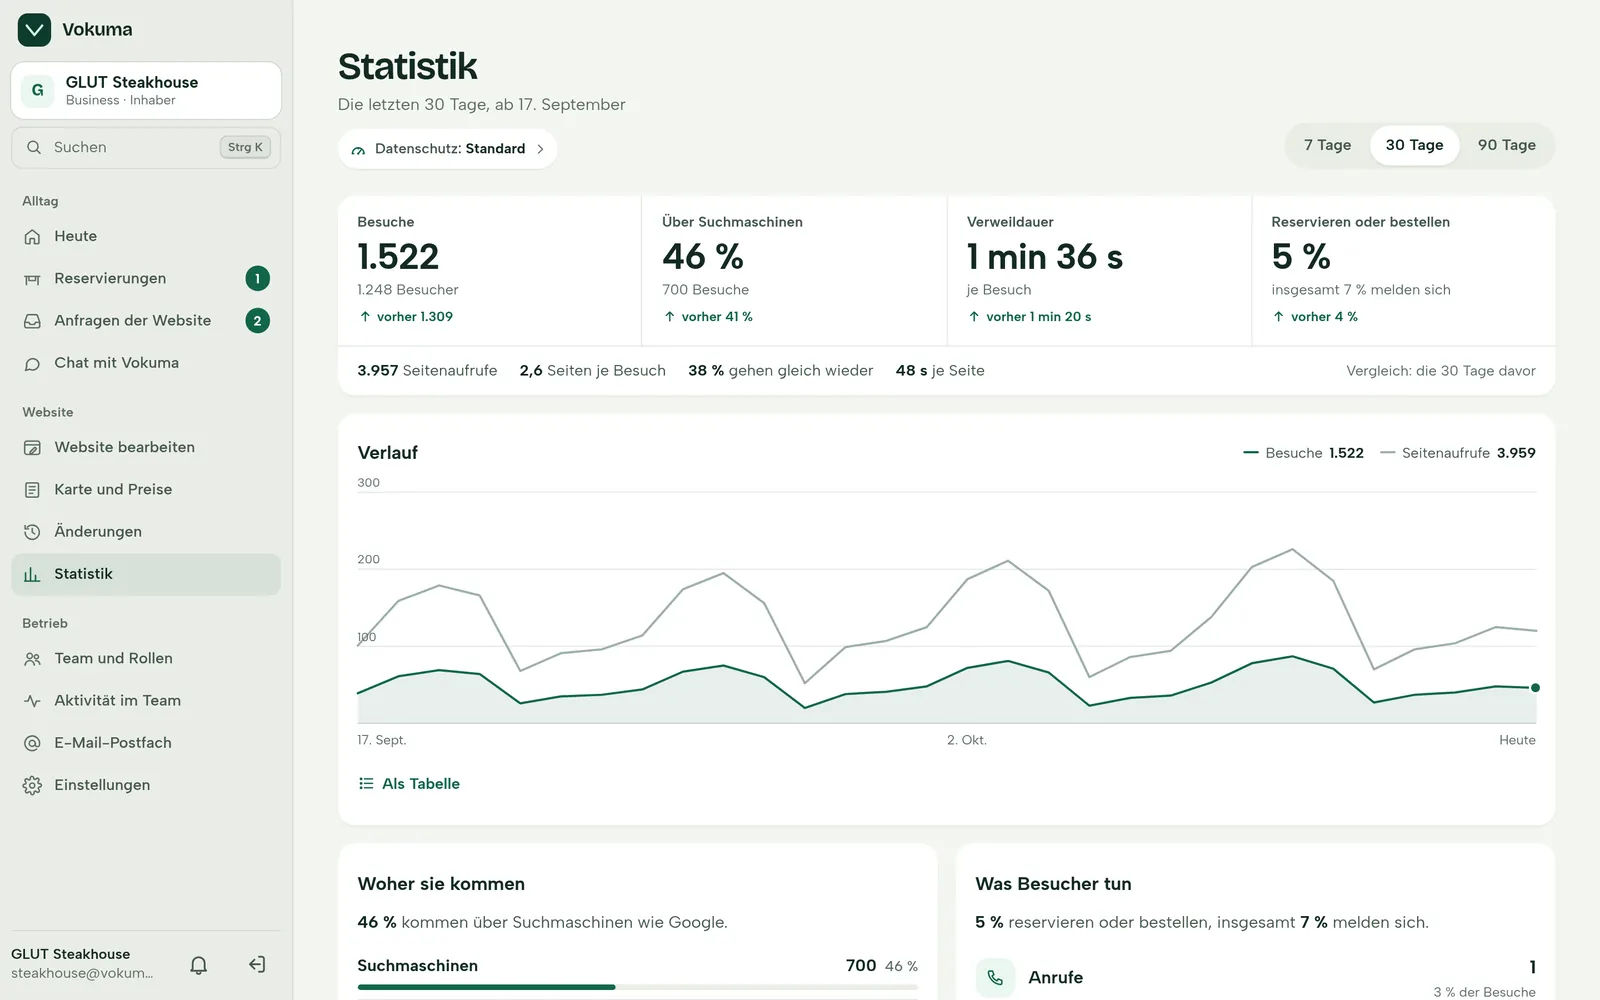The height and width of the screenshot is (1000, 1600).
Task: Click the Karte und Preise menu icon
Action: (32, 490)
